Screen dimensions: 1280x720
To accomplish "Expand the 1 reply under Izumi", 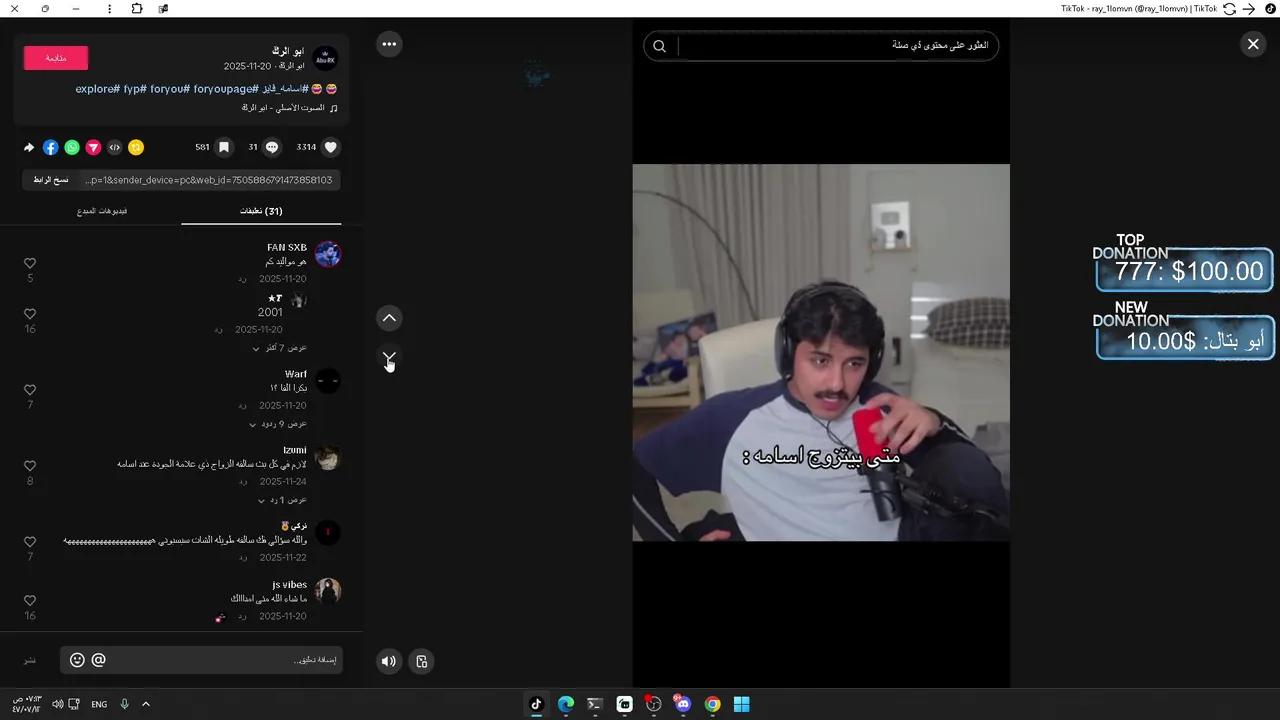I will pos(282,500).
